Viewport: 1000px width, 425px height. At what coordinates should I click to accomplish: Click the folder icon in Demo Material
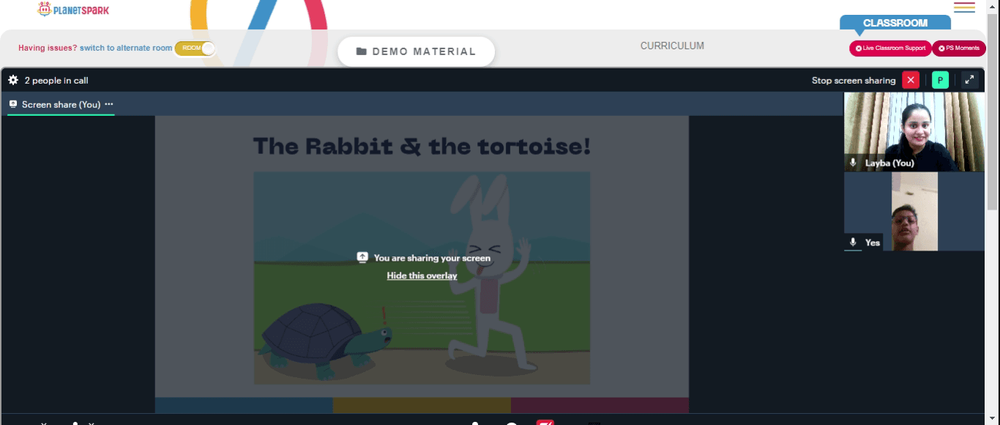pyautogui.click(x=361, y=52)
